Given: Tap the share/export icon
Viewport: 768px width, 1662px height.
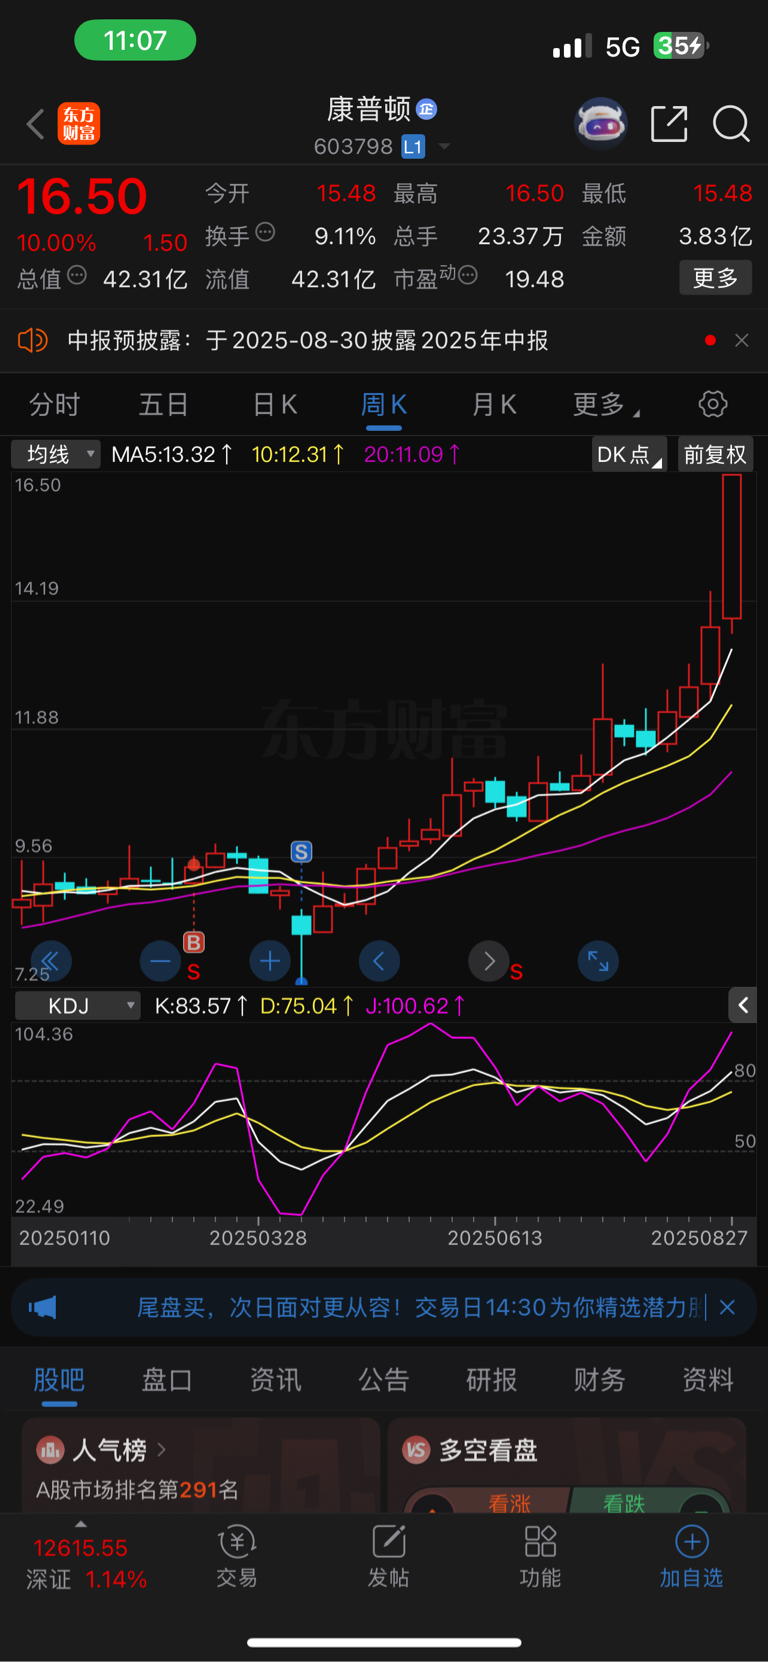Looking at the screenshot, I should (669, 124).
